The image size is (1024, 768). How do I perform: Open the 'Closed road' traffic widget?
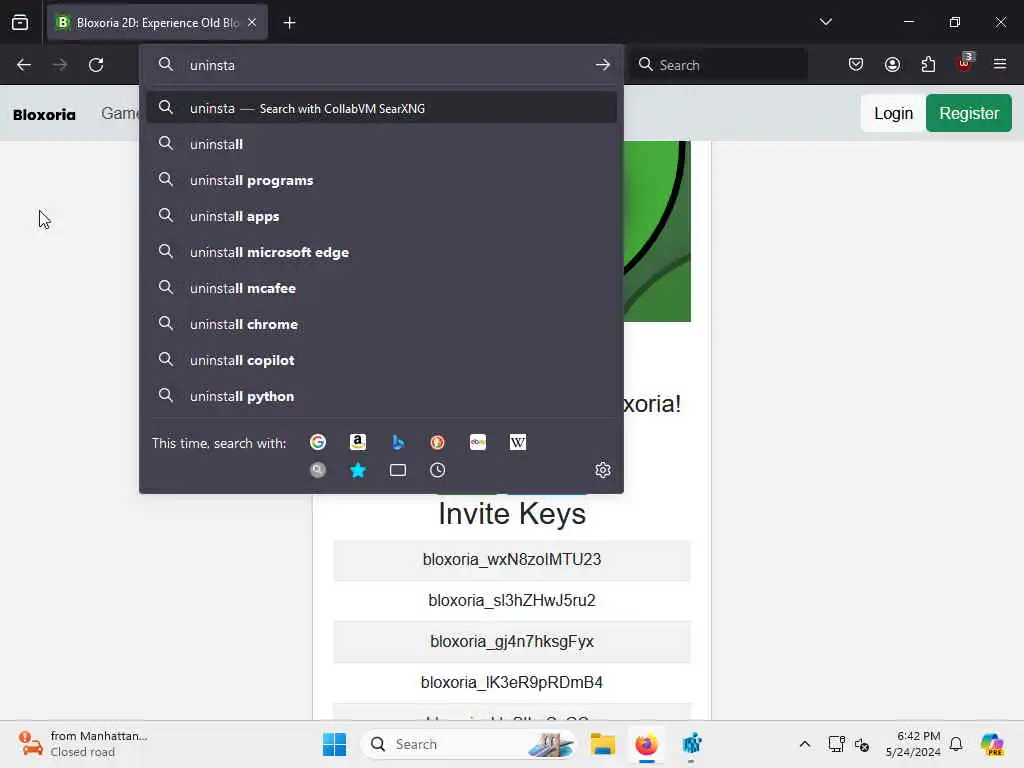point(84,744)
